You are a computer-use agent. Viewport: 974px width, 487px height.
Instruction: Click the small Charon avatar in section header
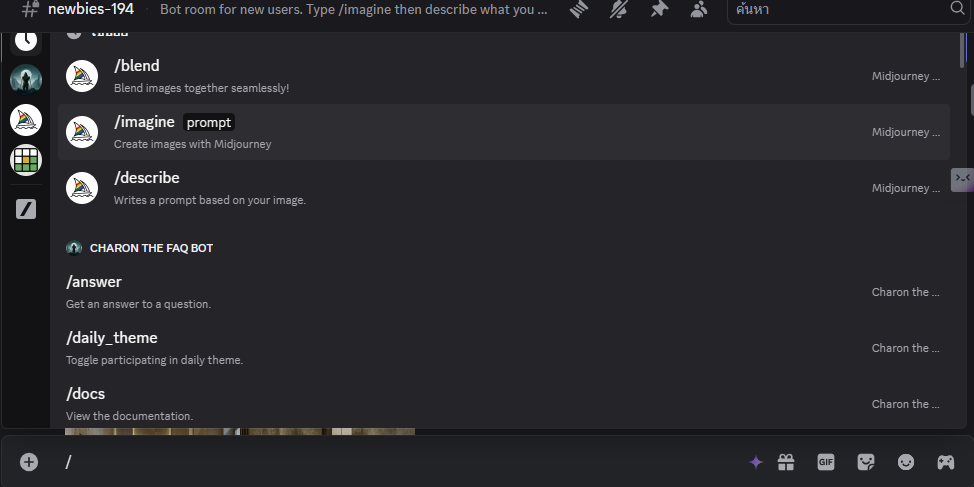click(x=74, y=248)
